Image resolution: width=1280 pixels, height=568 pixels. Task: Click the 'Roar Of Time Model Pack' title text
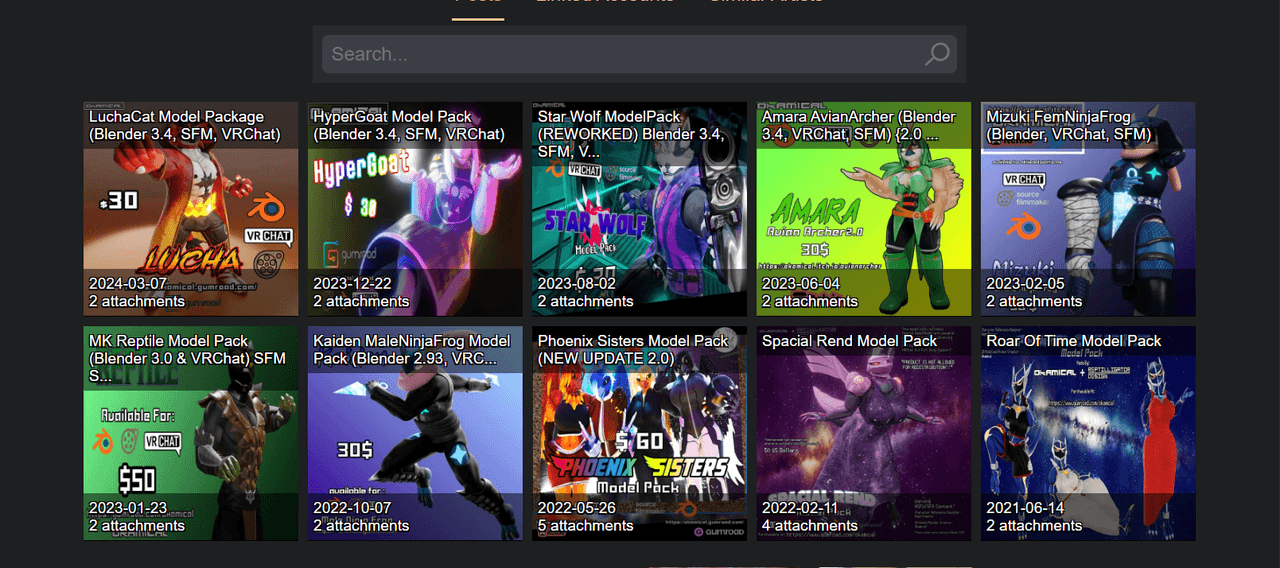click(1074, 341)
